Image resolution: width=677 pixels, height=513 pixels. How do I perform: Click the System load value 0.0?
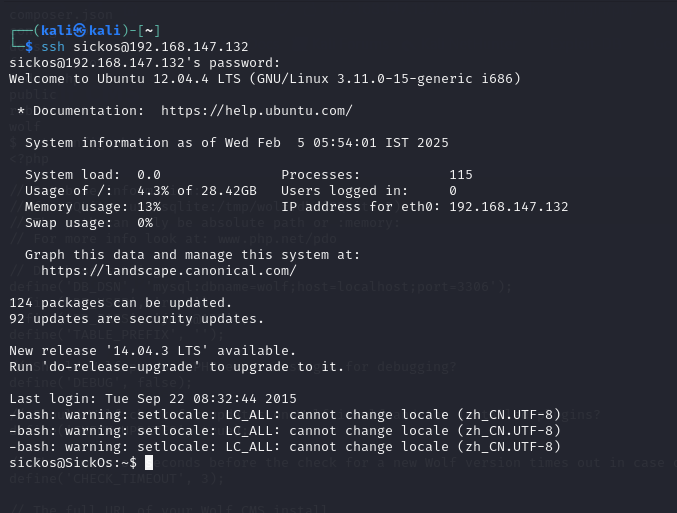pyautogui.click(x=149, y=174)
